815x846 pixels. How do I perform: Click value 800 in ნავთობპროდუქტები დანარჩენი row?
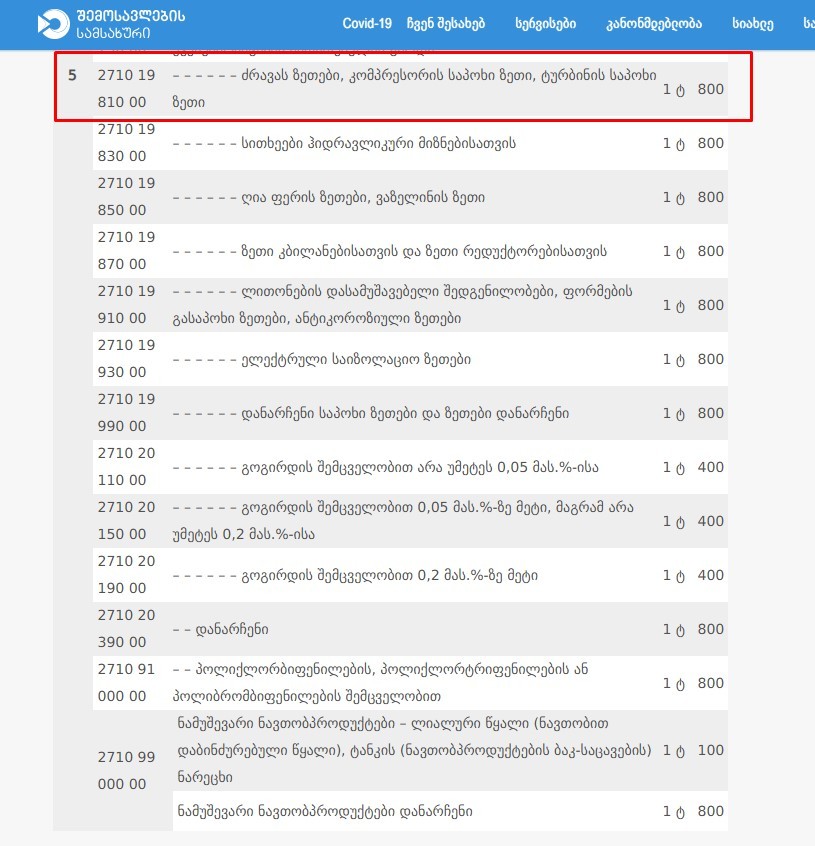[710, 811]
